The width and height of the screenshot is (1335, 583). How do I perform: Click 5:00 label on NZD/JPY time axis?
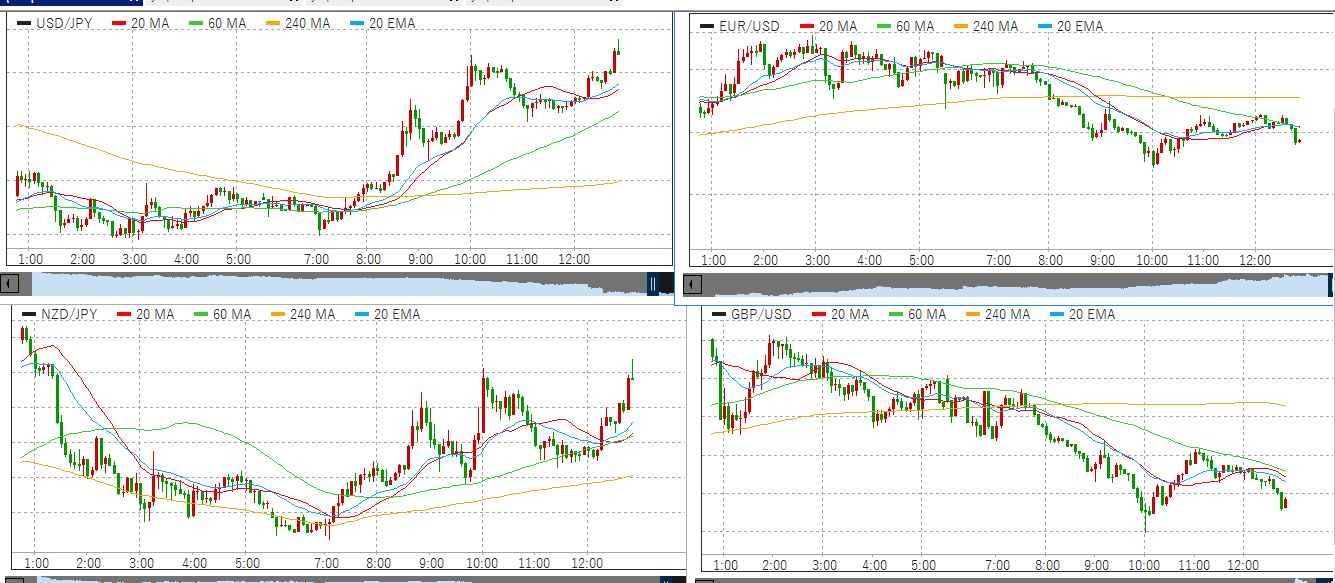(x=247, y=563)
